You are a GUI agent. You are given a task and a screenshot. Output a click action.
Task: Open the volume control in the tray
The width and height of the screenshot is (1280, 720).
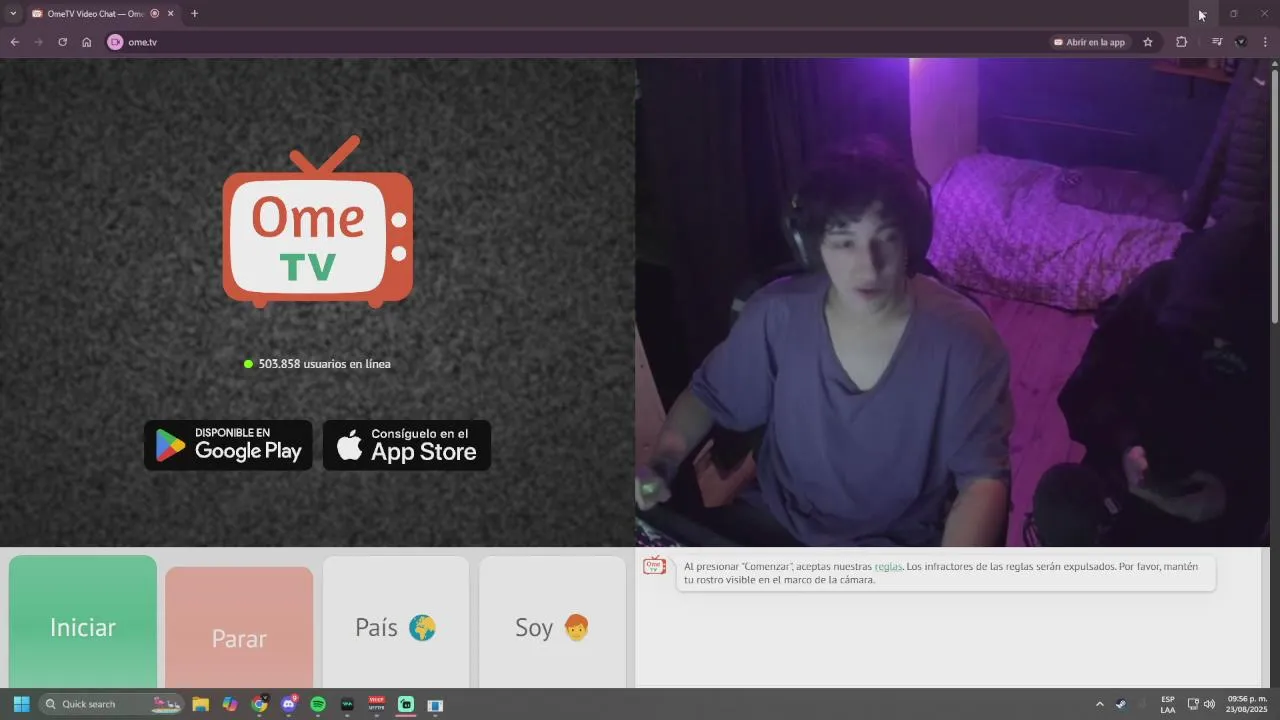tap(1209, 704)
